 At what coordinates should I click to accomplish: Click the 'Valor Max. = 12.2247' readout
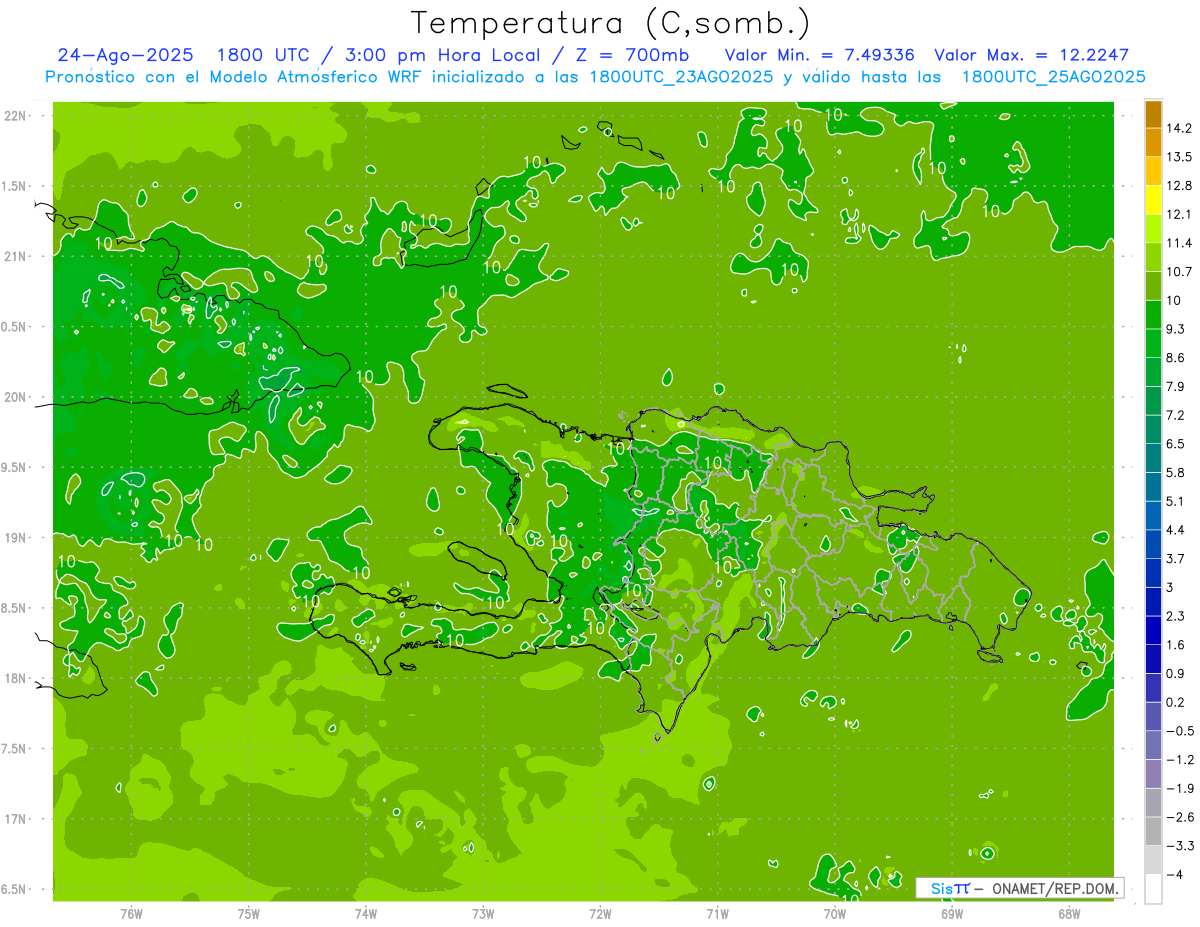(1032, 55)
